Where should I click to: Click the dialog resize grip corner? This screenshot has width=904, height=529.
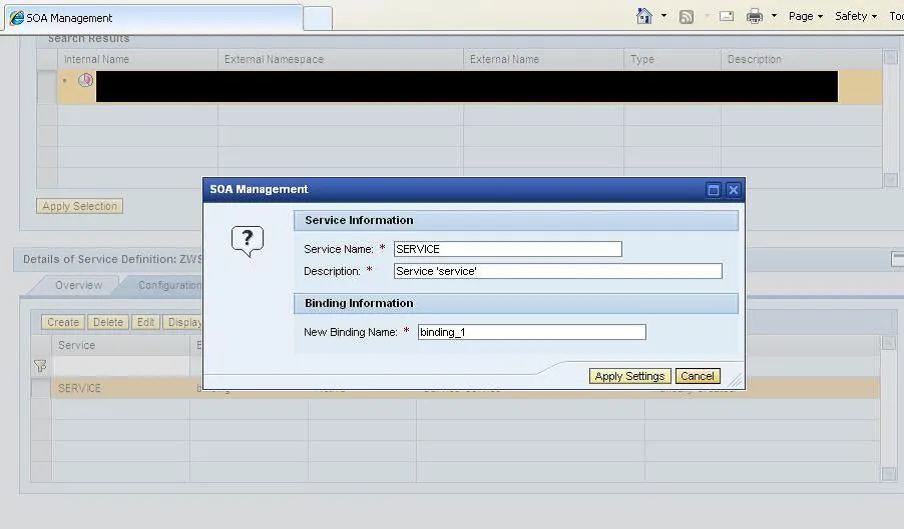[x=735, y=381]
